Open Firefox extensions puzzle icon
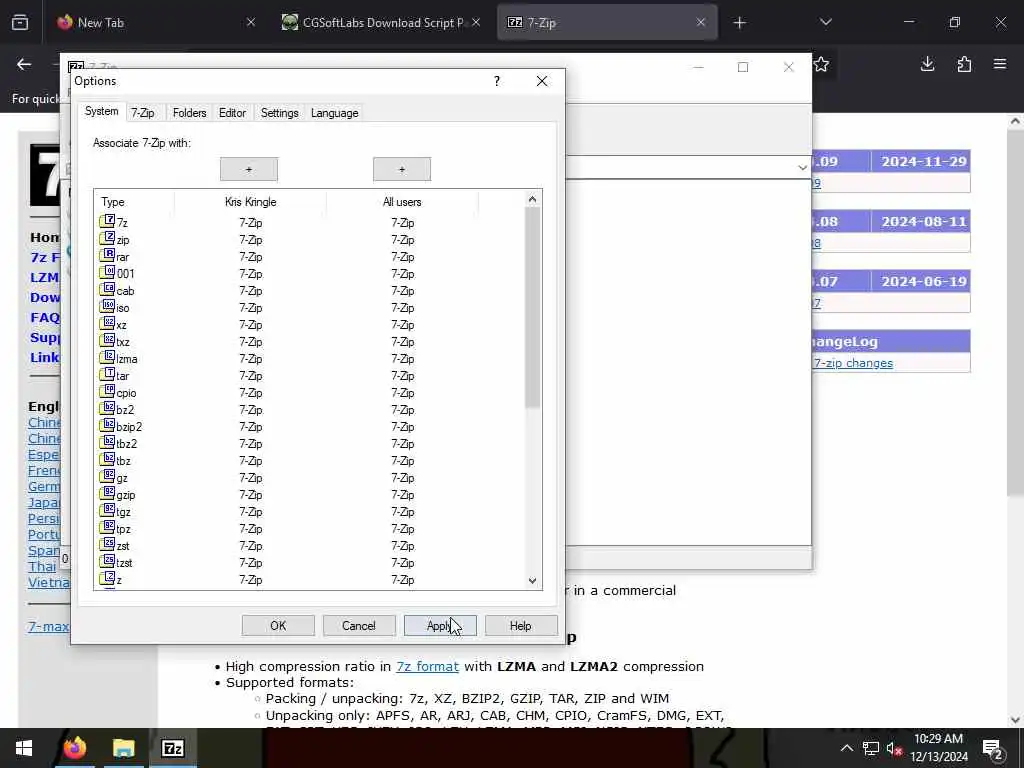 [964, 64]
